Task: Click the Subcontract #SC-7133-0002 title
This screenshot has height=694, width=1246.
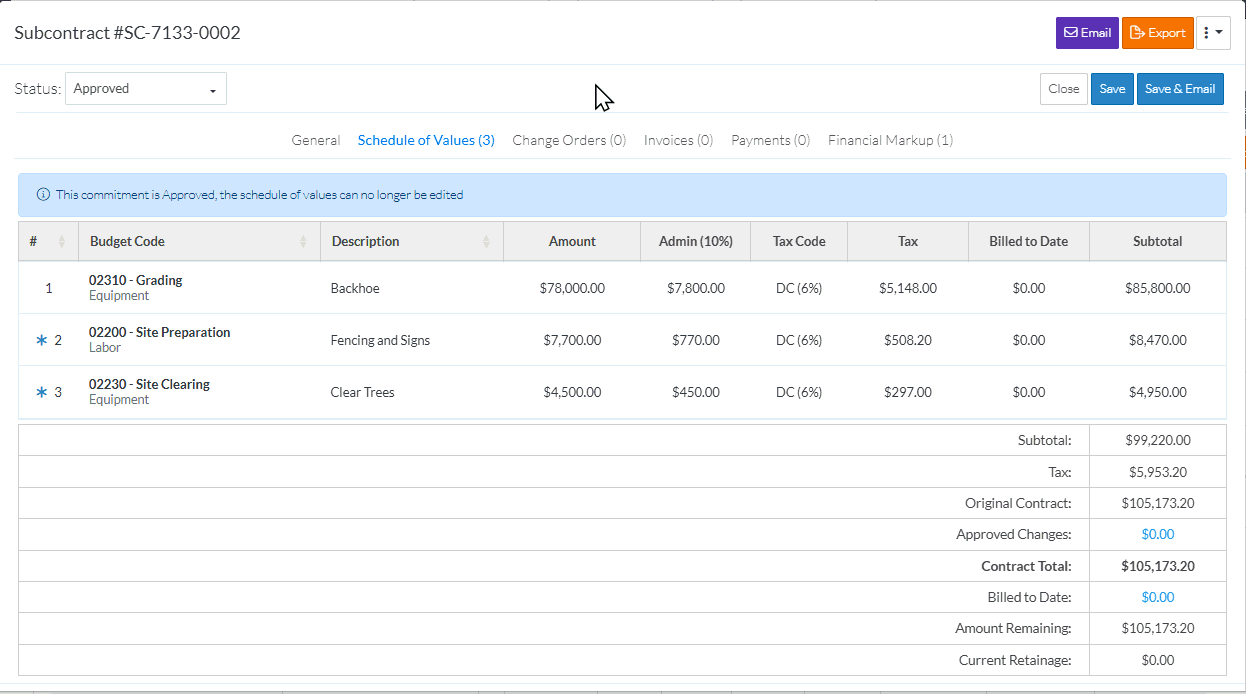Action: click(x=127, y=33)
